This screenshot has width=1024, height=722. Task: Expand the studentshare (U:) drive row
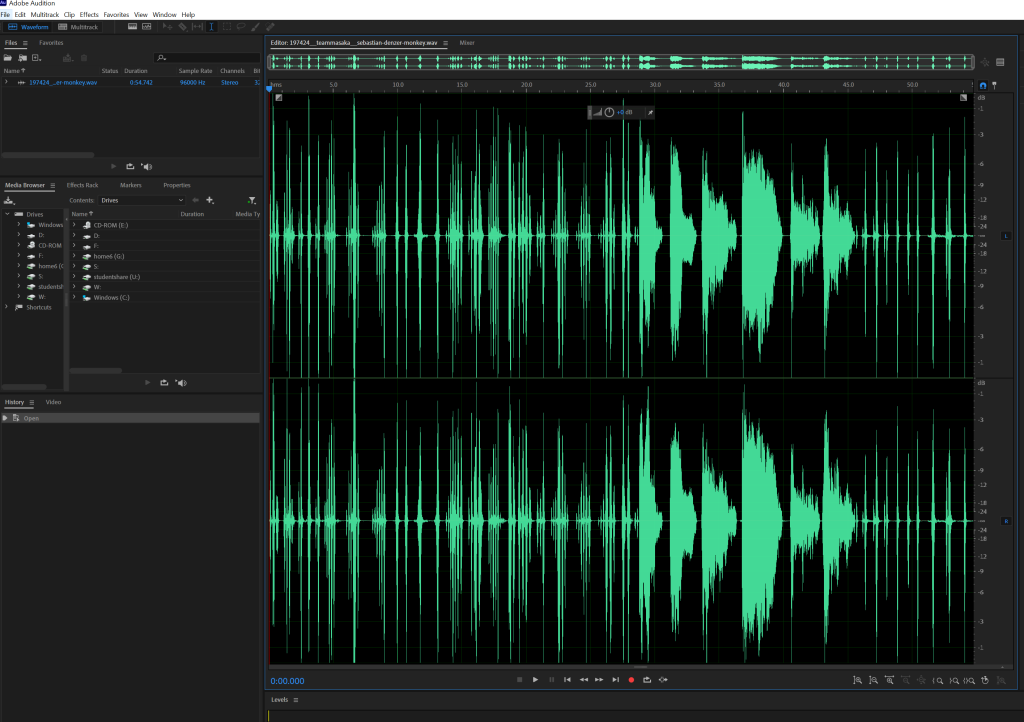tap(74, 276)
